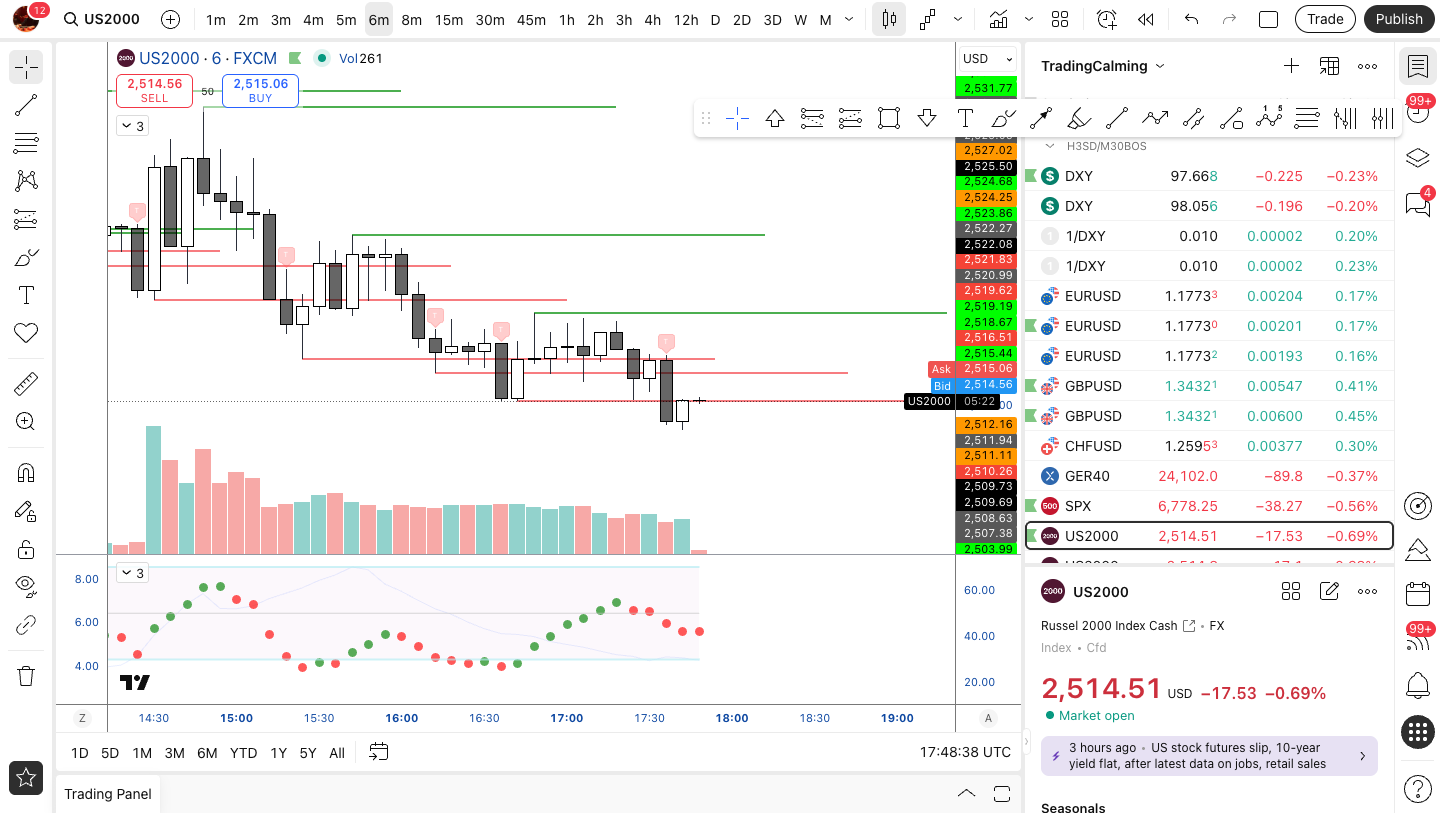Screen dimensions: 1440x813
Task: Open the Help Center question mark icon
Action: (x=1417, y=788)
